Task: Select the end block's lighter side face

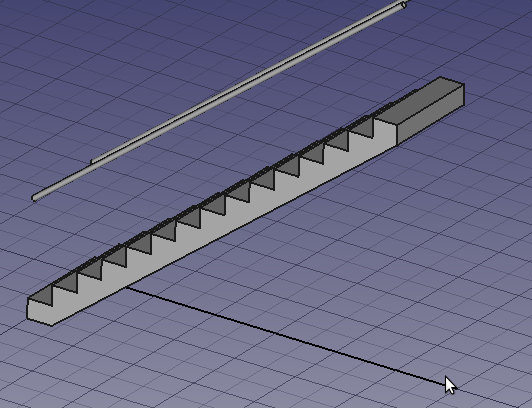Action: (430, 115)
